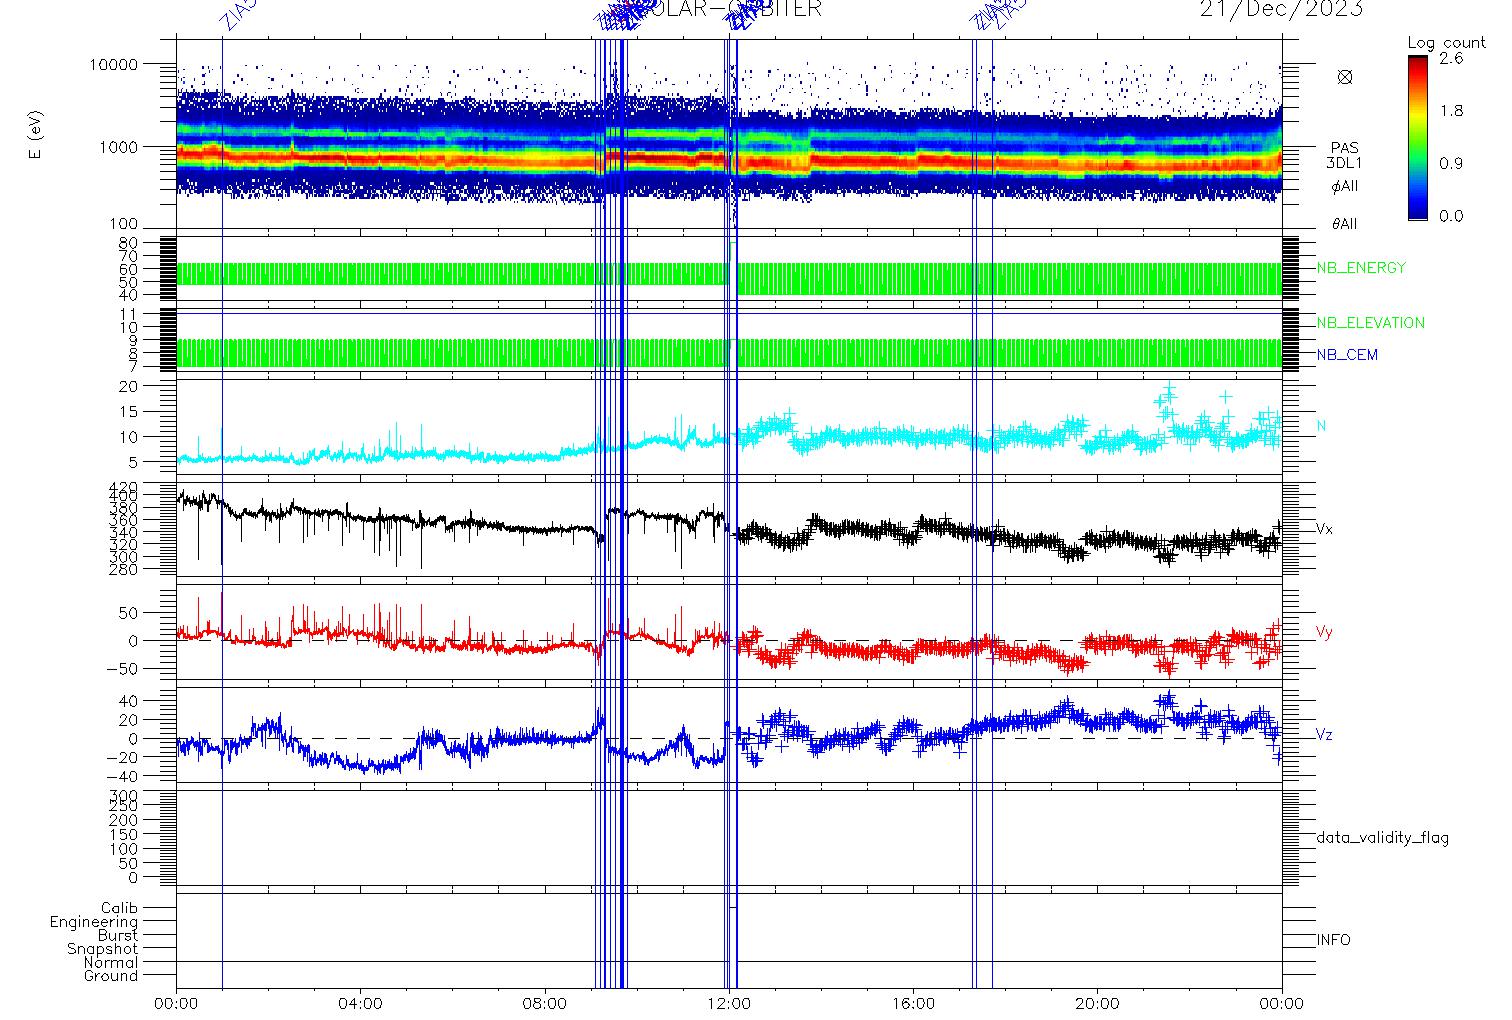Click the 3DL1 product label
The height and width of the screenshot is (1020, 1512).
(1345, 162)
